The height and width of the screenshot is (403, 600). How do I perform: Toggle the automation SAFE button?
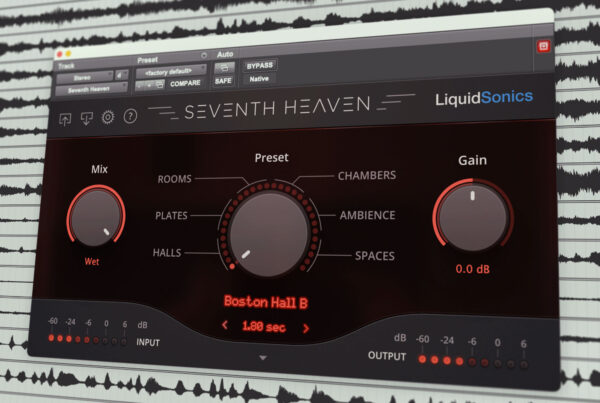pyautogui.click(x=223, y=81)
